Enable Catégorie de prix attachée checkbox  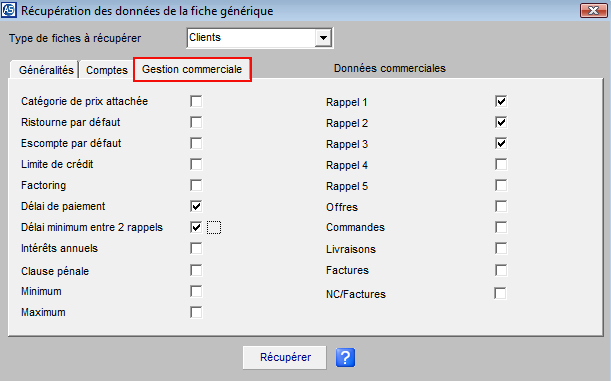tap(196, 101)
